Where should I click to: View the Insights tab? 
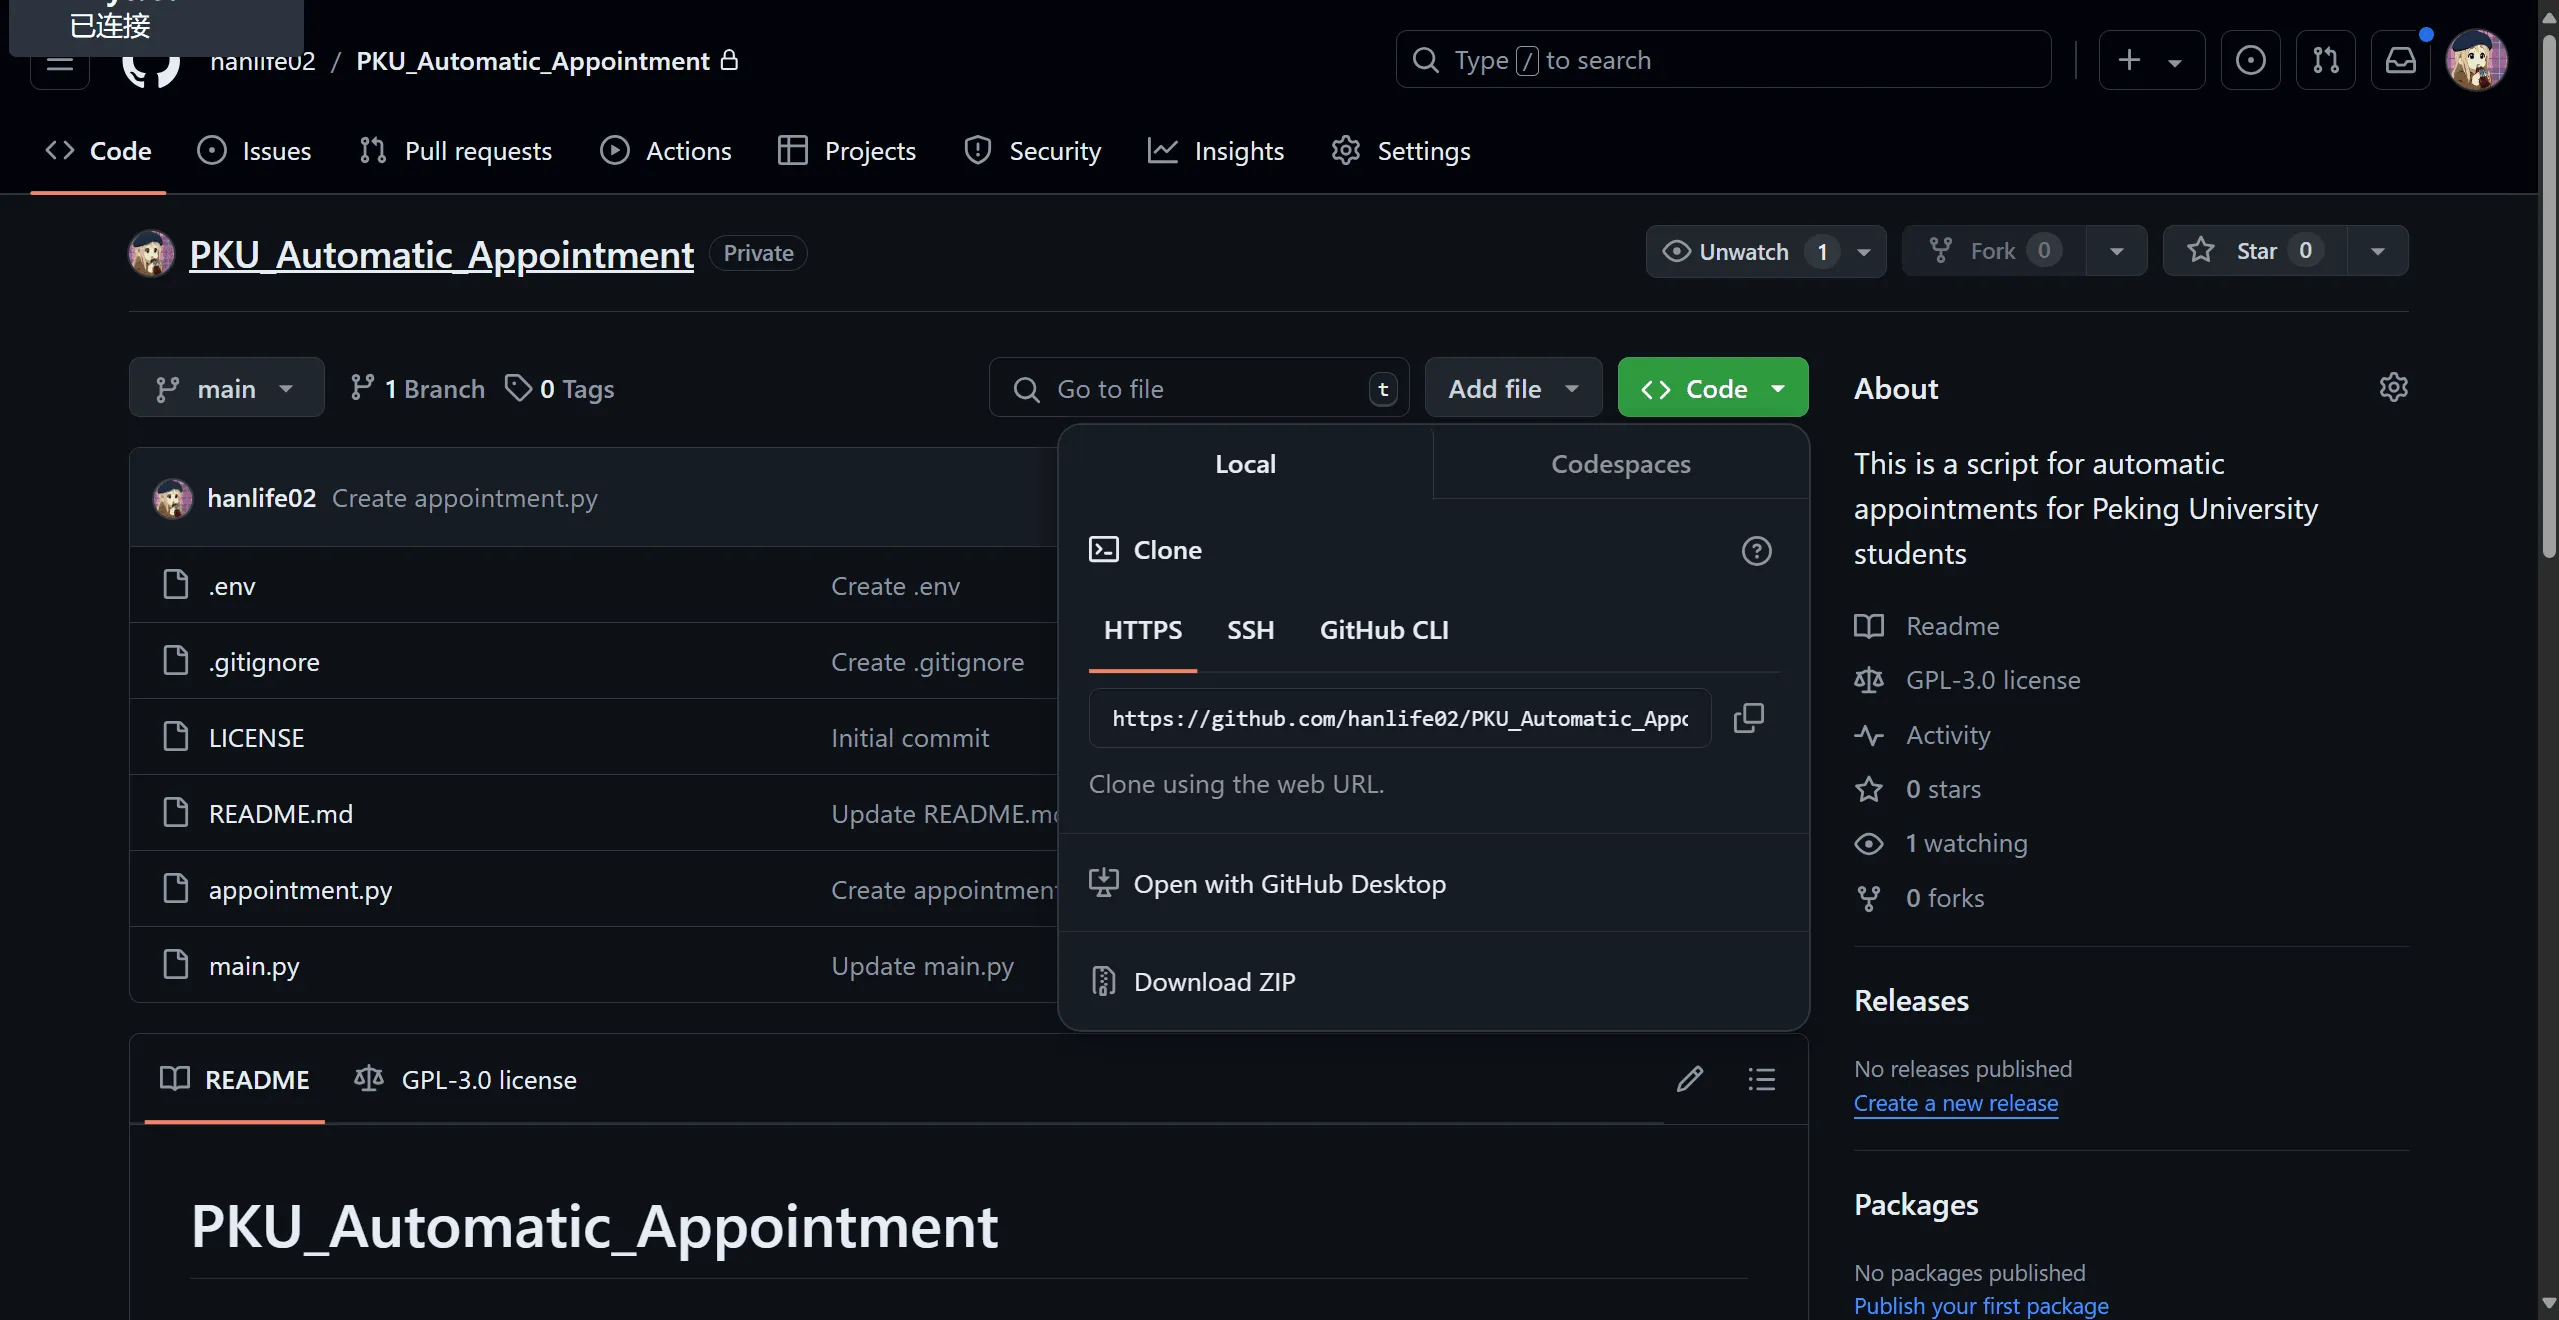(1216, 151)
